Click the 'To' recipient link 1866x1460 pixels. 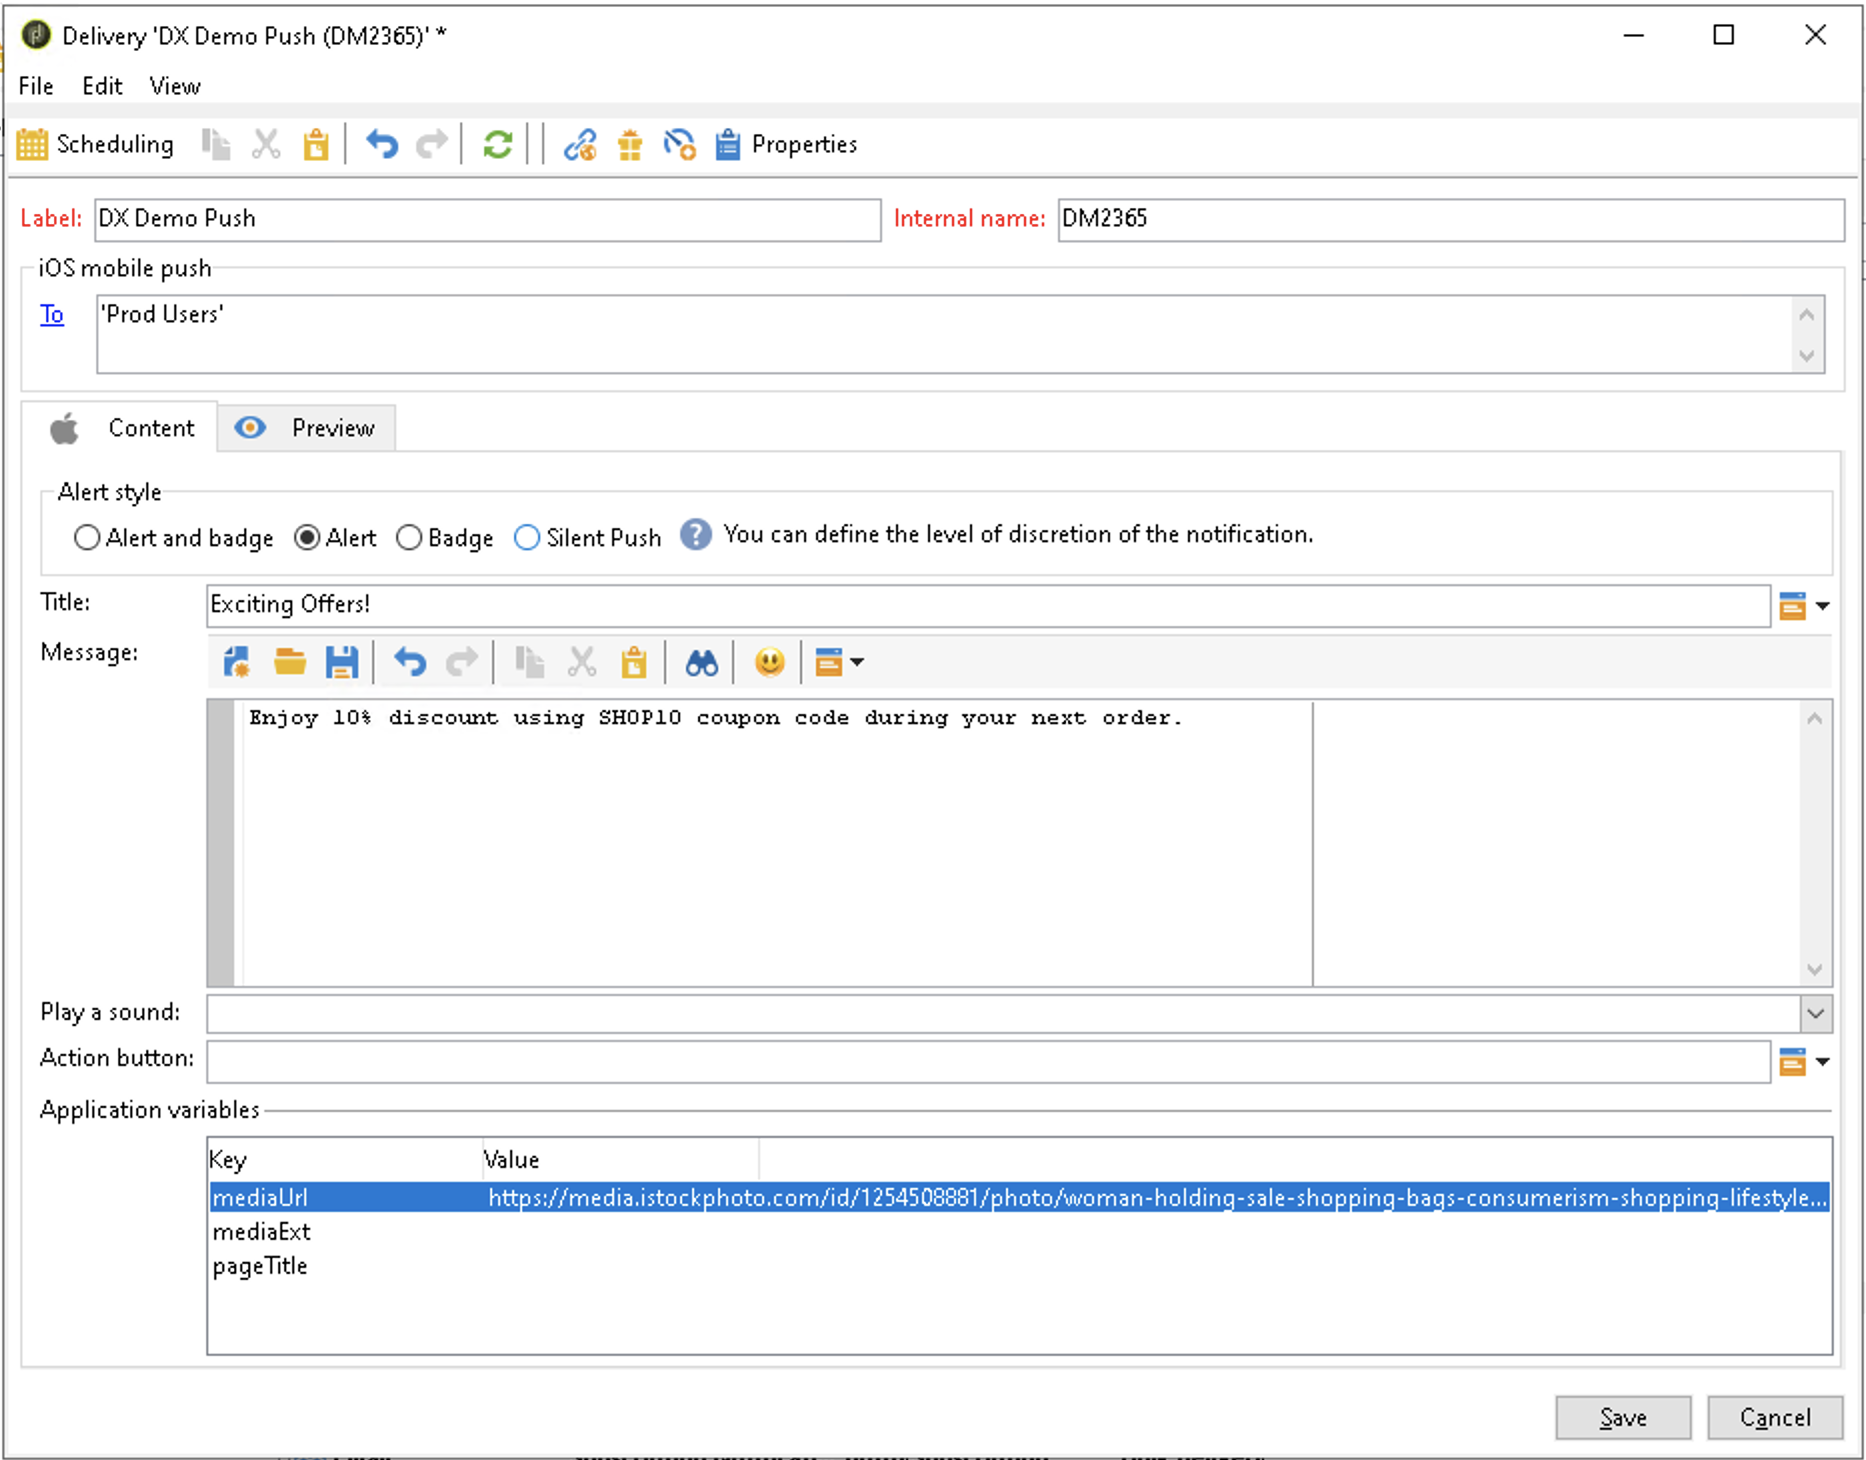coord(52,314)
